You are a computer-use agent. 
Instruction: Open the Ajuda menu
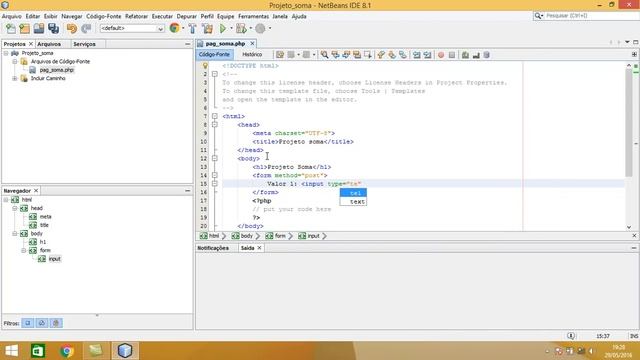[299, 16]
